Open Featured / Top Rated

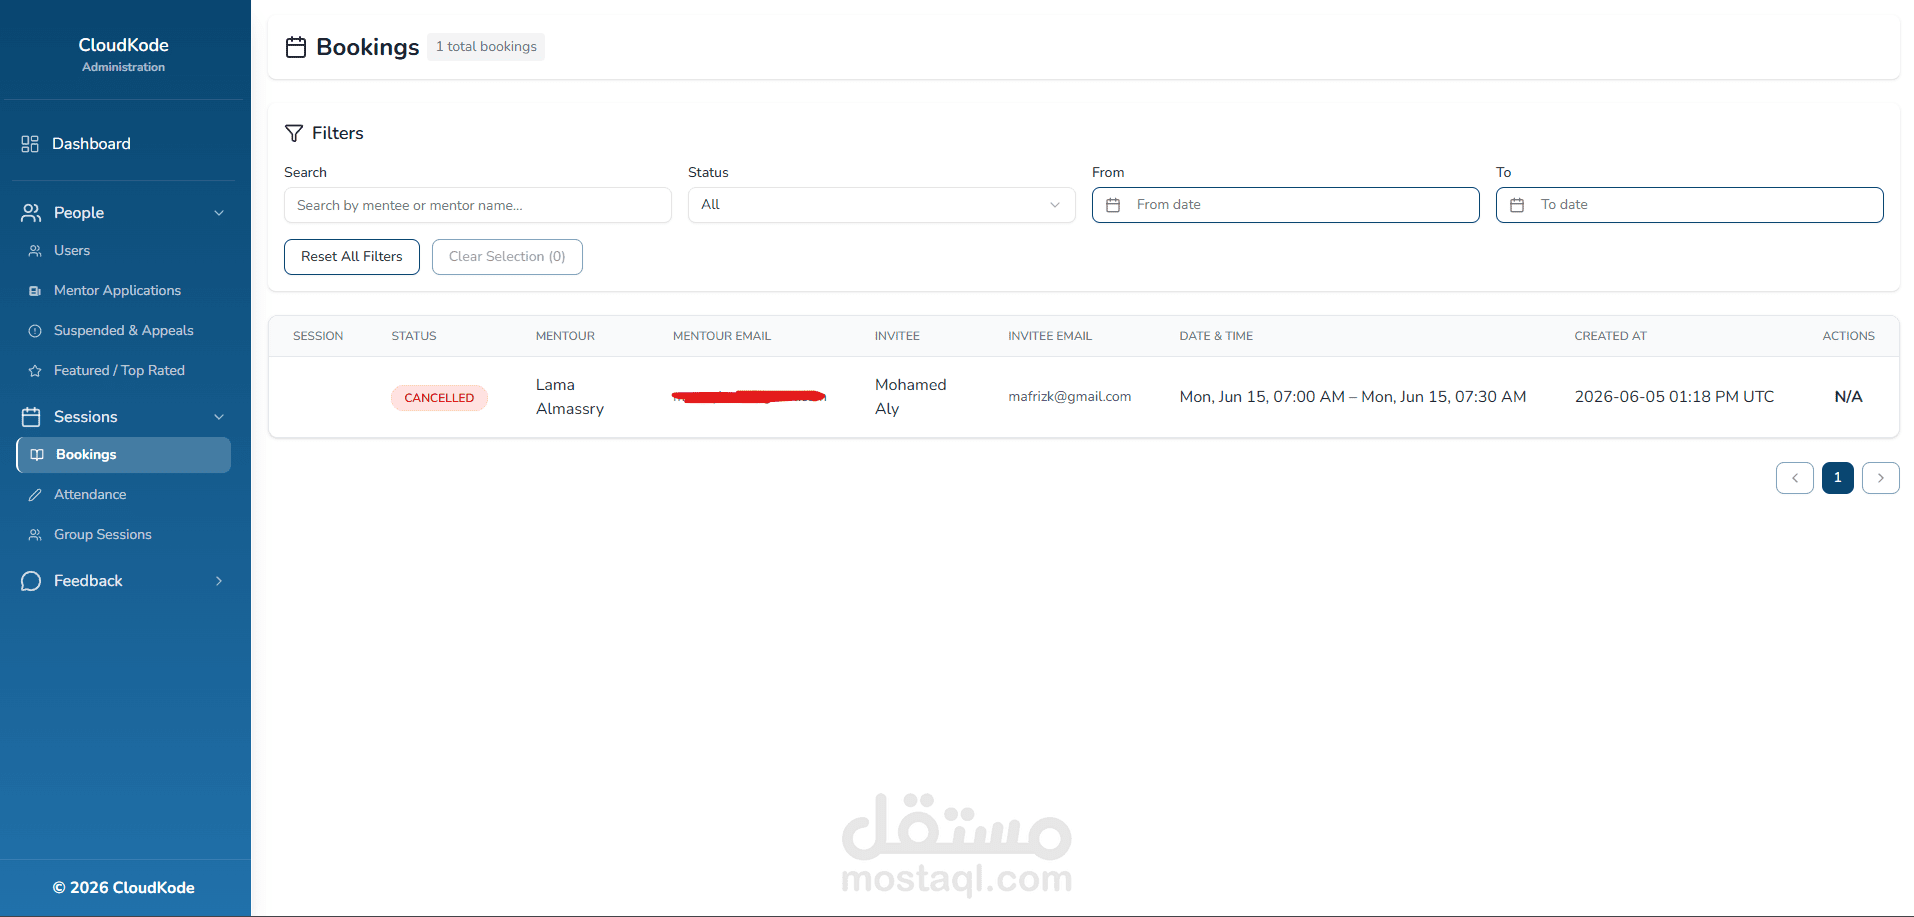pyautogui.click(x=119, y=371)
